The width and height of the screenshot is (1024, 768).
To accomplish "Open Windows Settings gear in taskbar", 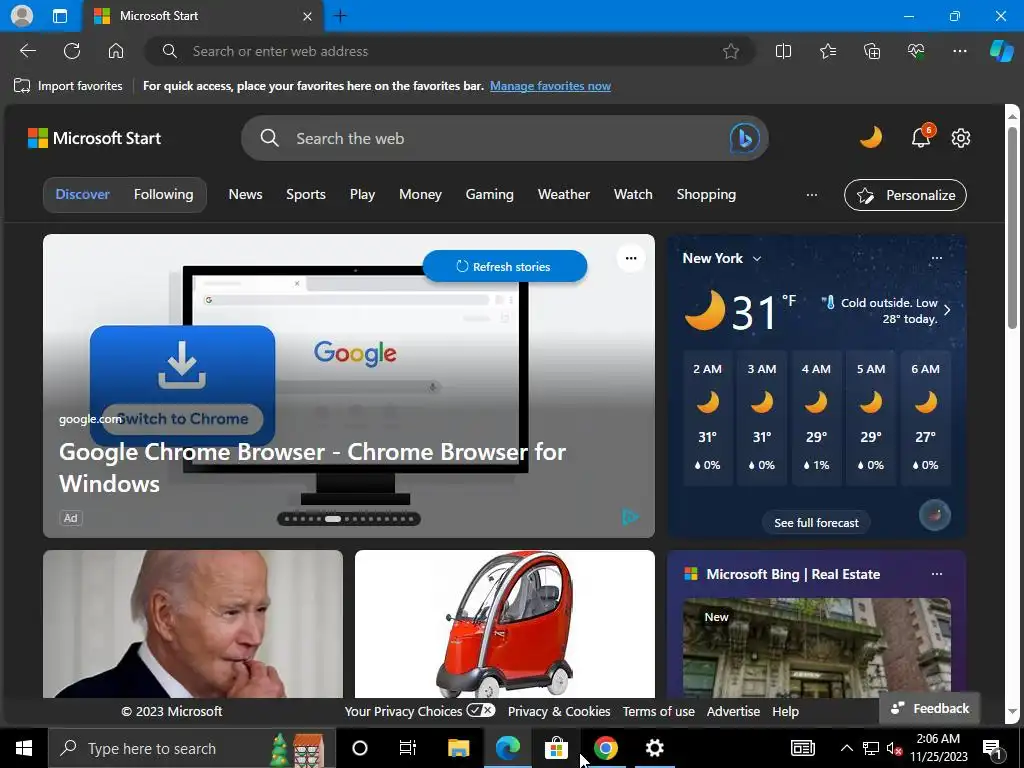I will [654, 748].
